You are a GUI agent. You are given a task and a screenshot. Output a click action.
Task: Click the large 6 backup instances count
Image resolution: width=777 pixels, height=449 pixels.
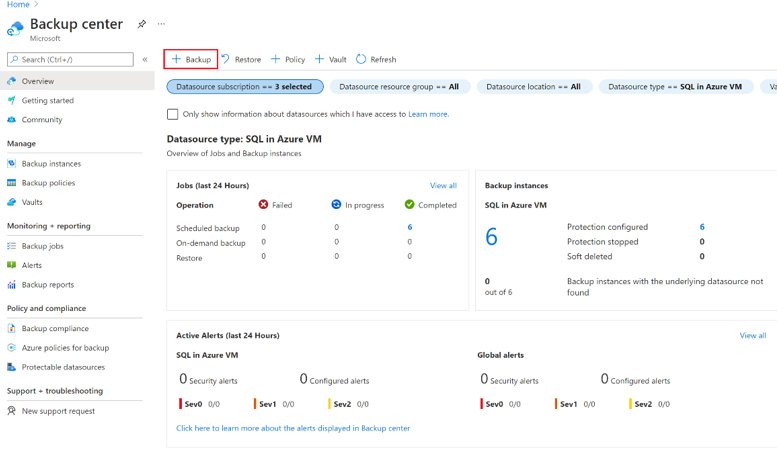point(491,236)
